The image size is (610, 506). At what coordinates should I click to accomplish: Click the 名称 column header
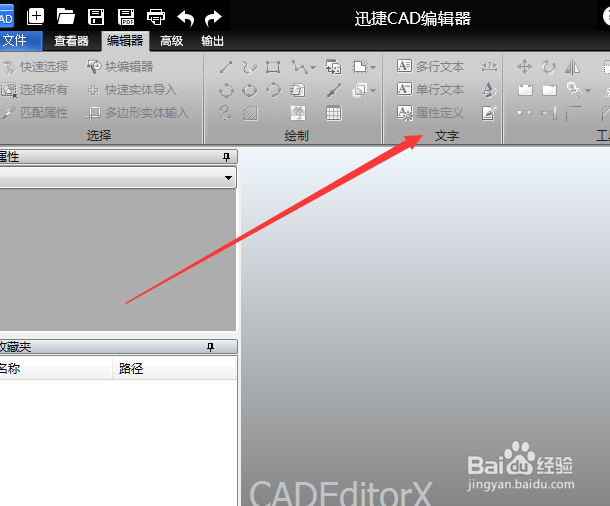click(x=56, y=368)
